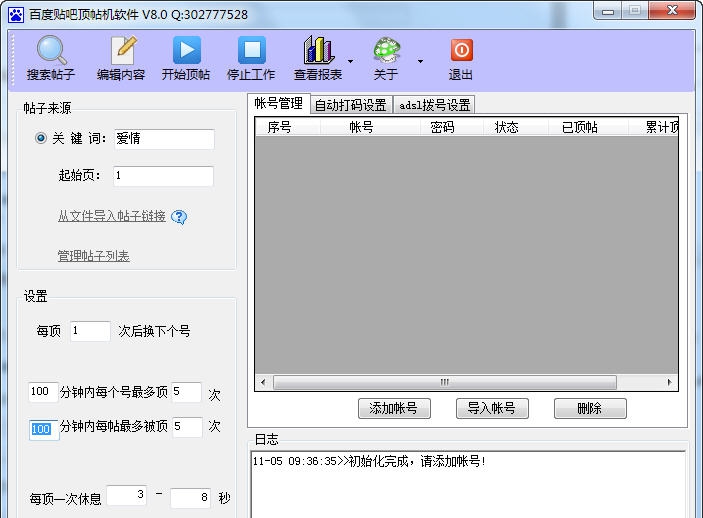Click the 导入帐号 button
The height and width of the screenshot is (518, 703).
click(x=492, y=408)
